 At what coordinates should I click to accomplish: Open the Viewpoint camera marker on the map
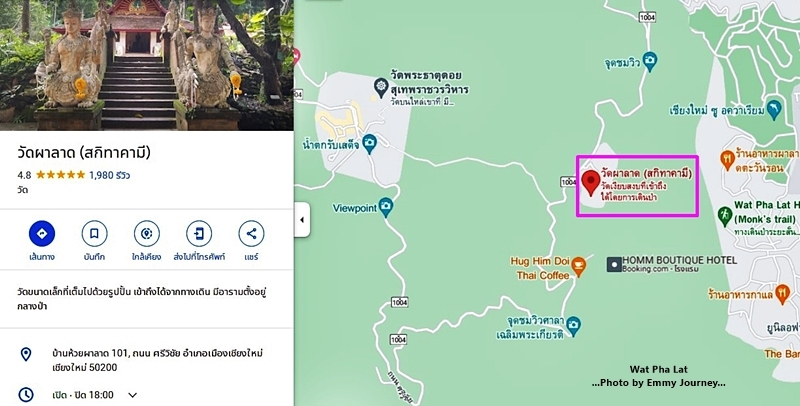tap(386, 207)
